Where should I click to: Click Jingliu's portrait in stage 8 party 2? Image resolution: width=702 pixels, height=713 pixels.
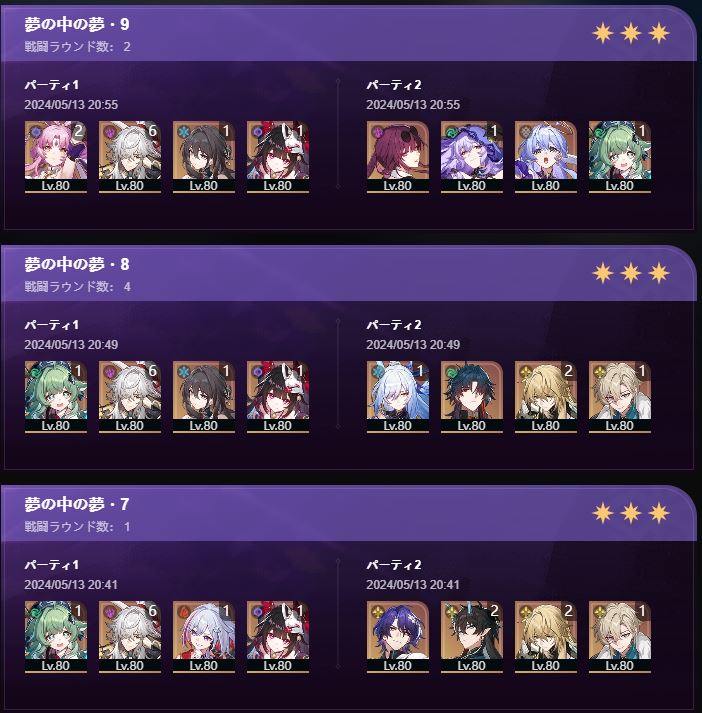coord(397,397)
